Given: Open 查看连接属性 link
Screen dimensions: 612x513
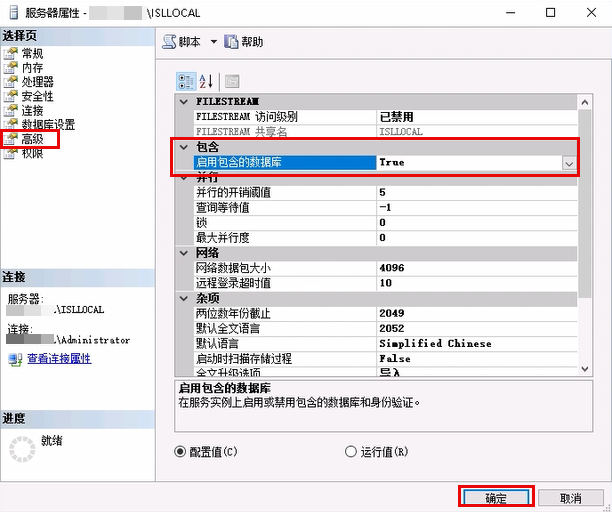Looking at the screenshot, I should tap(59, 358).
